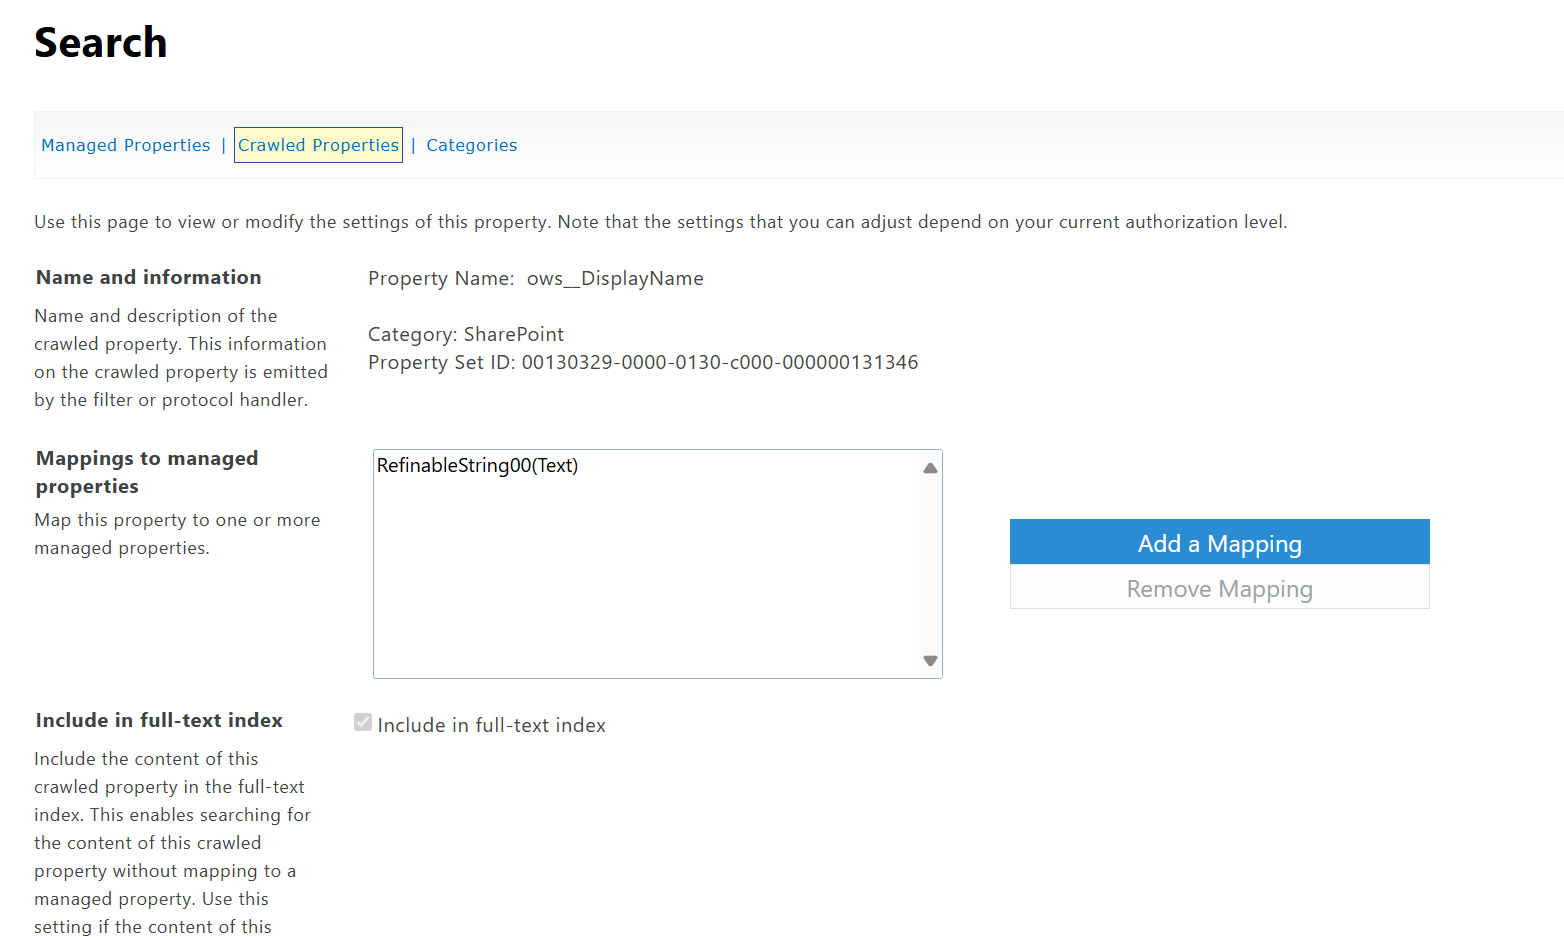This screenshot has height=937, width=1564.
Task: Toggle the Include in full-text index checkbox
Action: coord(362,722)
